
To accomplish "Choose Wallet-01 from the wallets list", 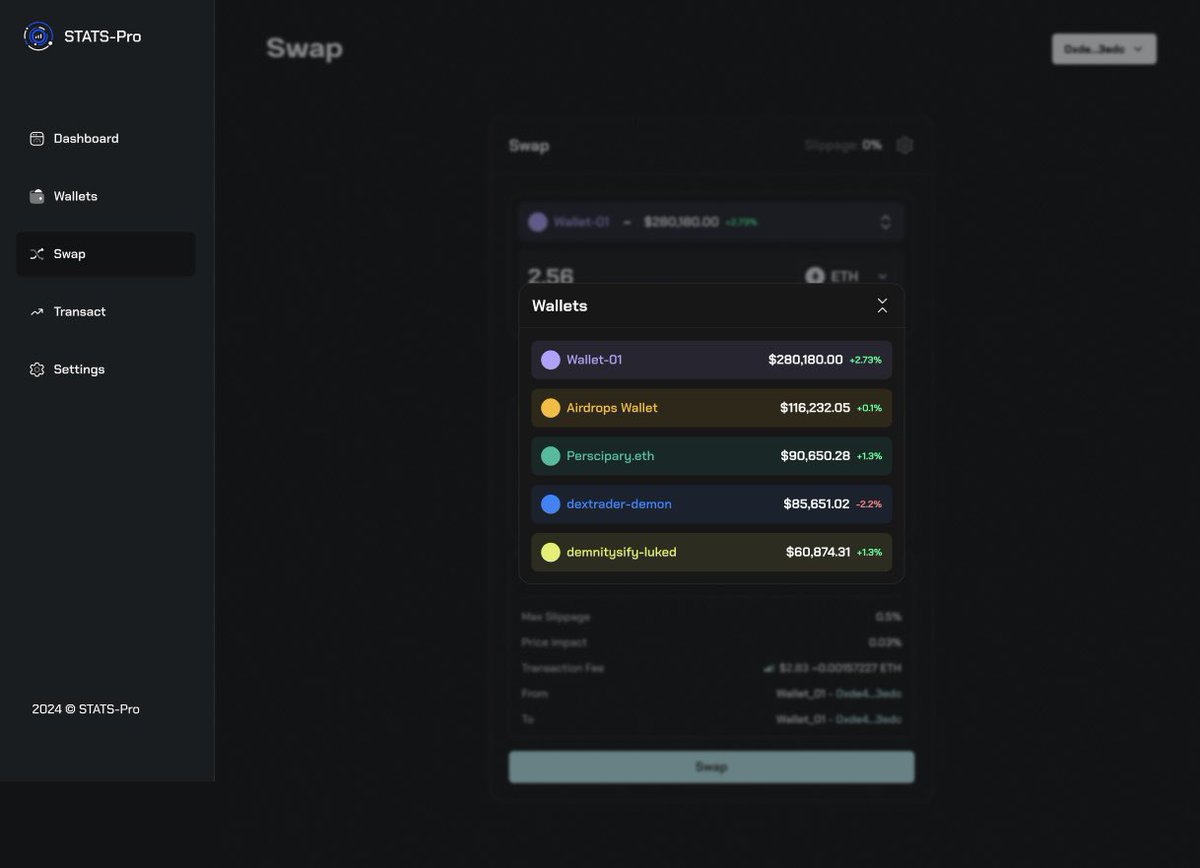I will [711, 360].
